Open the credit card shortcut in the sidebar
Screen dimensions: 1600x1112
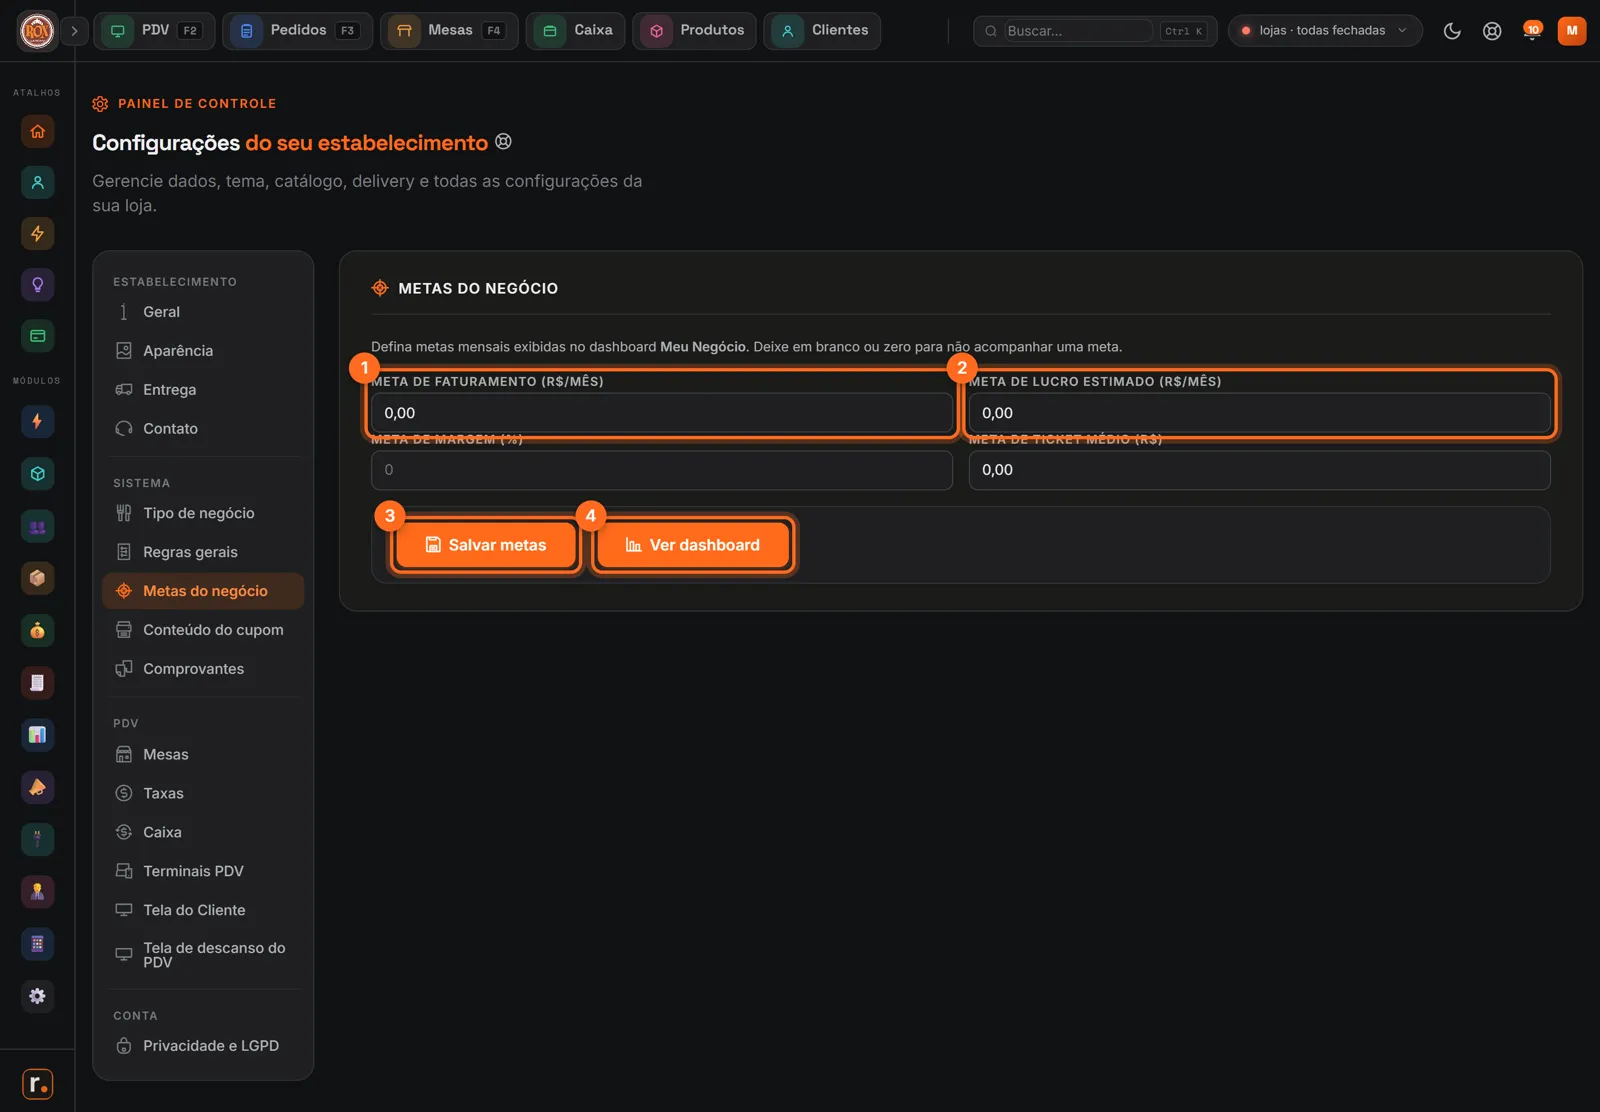point(37,336)
